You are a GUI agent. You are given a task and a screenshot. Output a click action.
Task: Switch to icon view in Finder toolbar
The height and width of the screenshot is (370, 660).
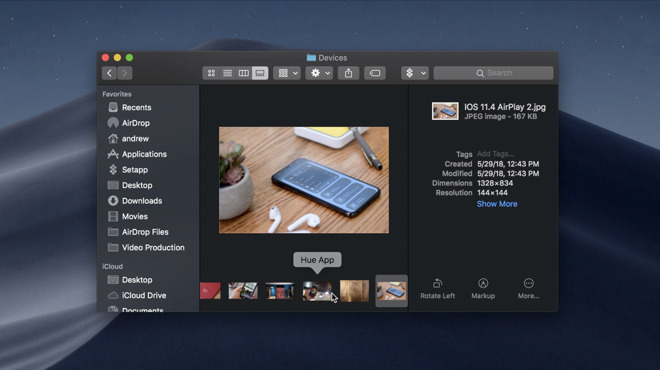211,73
